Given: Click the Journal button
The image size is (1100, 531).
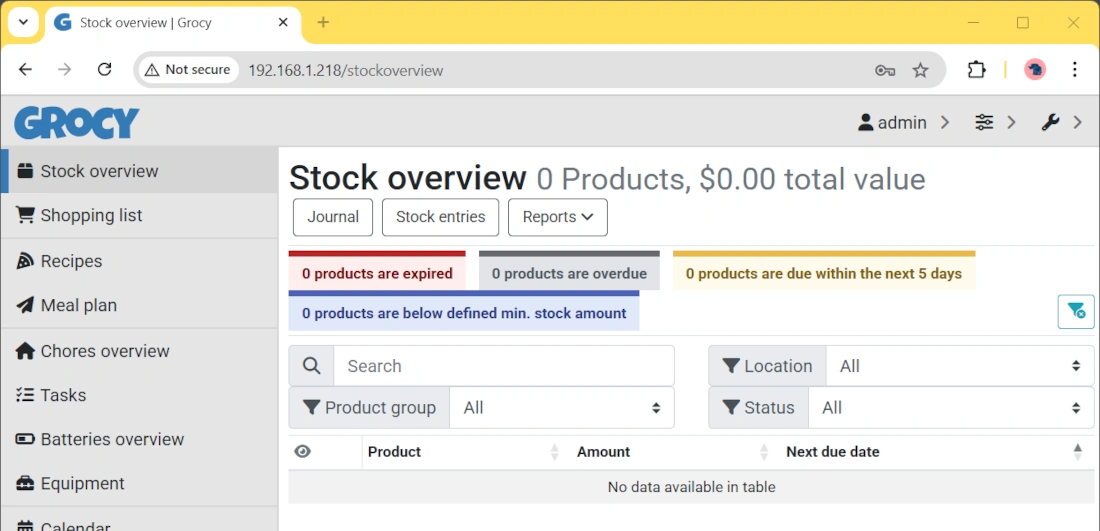Looking at the screenshot, I should (333, 217).
